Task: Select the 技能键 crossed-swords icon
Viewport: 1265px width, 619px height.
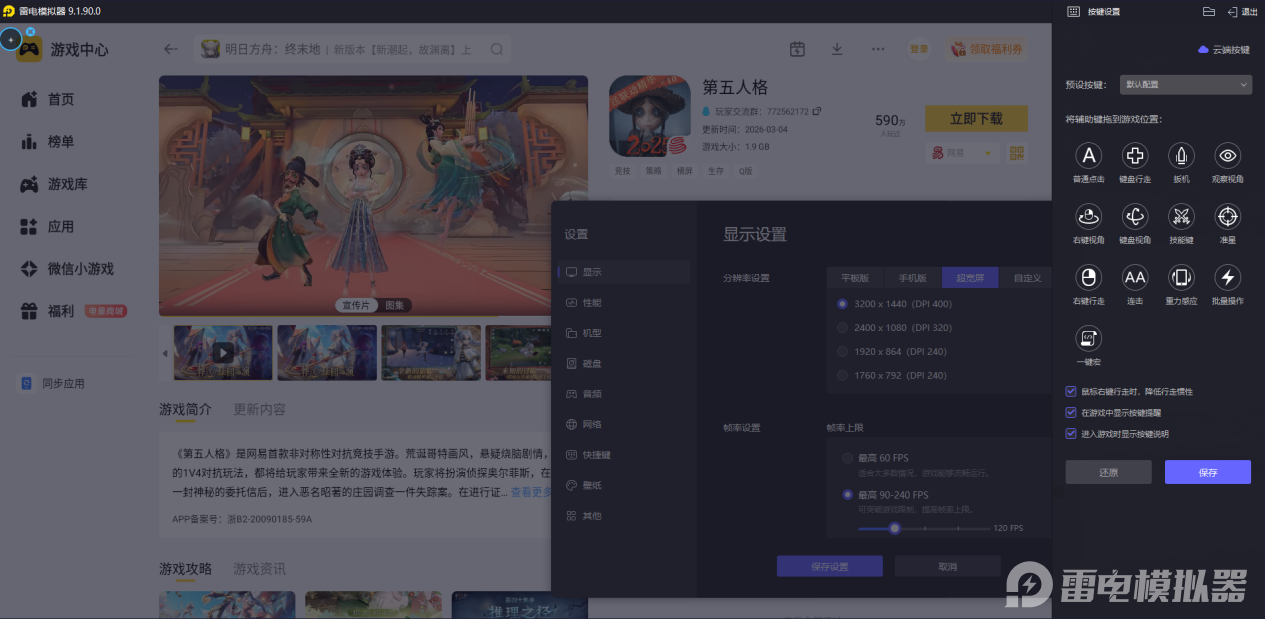Action: pyautogui.click(x=1181, y=216)
